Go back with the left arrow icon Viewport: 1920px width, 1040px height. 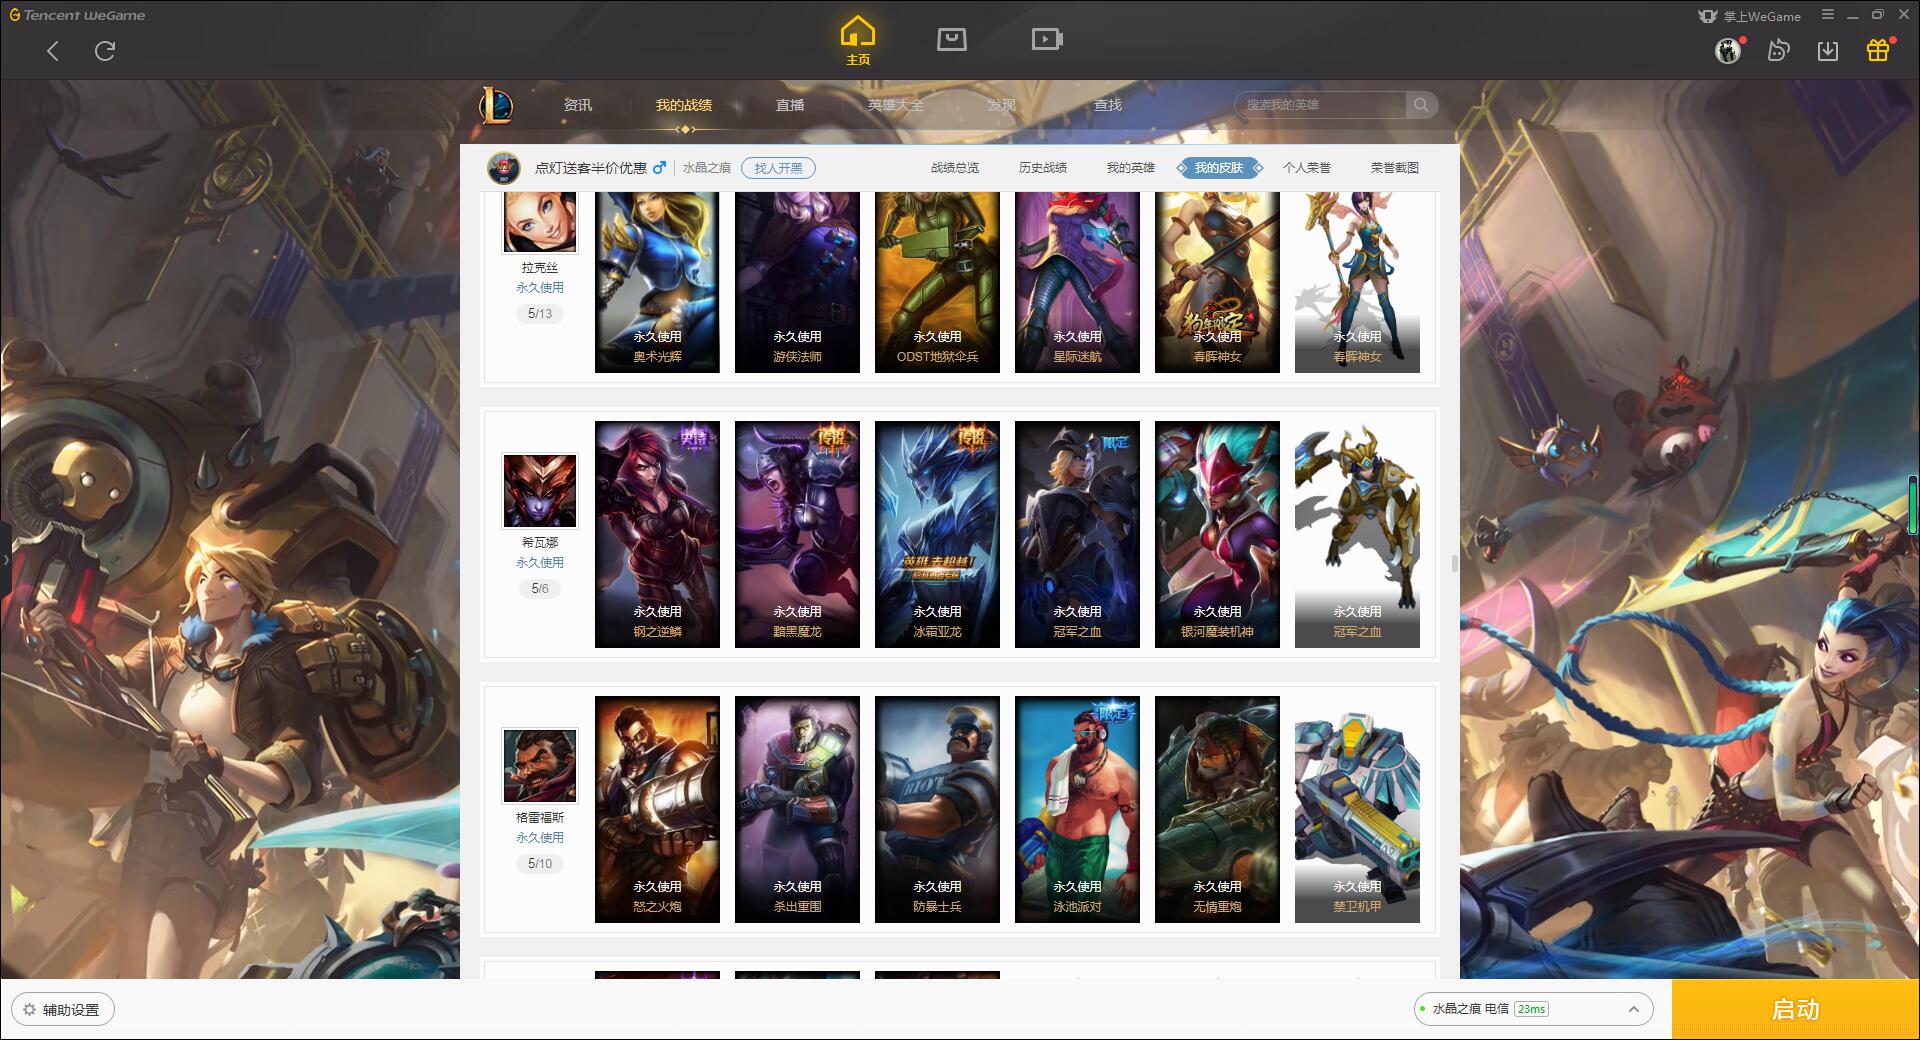click(53, 51)
